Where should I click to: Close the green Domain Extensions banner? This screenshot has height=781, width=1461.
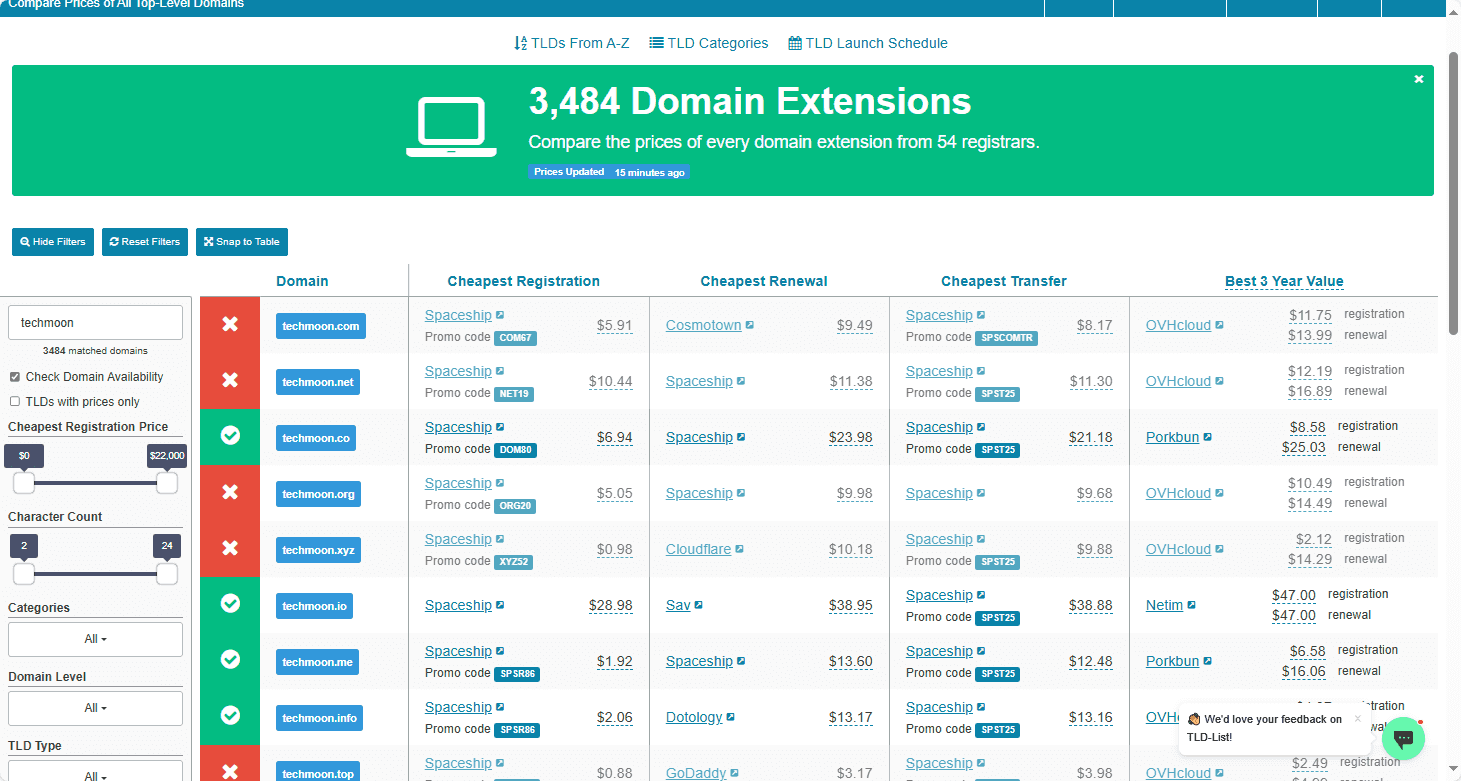point(1418,79)
